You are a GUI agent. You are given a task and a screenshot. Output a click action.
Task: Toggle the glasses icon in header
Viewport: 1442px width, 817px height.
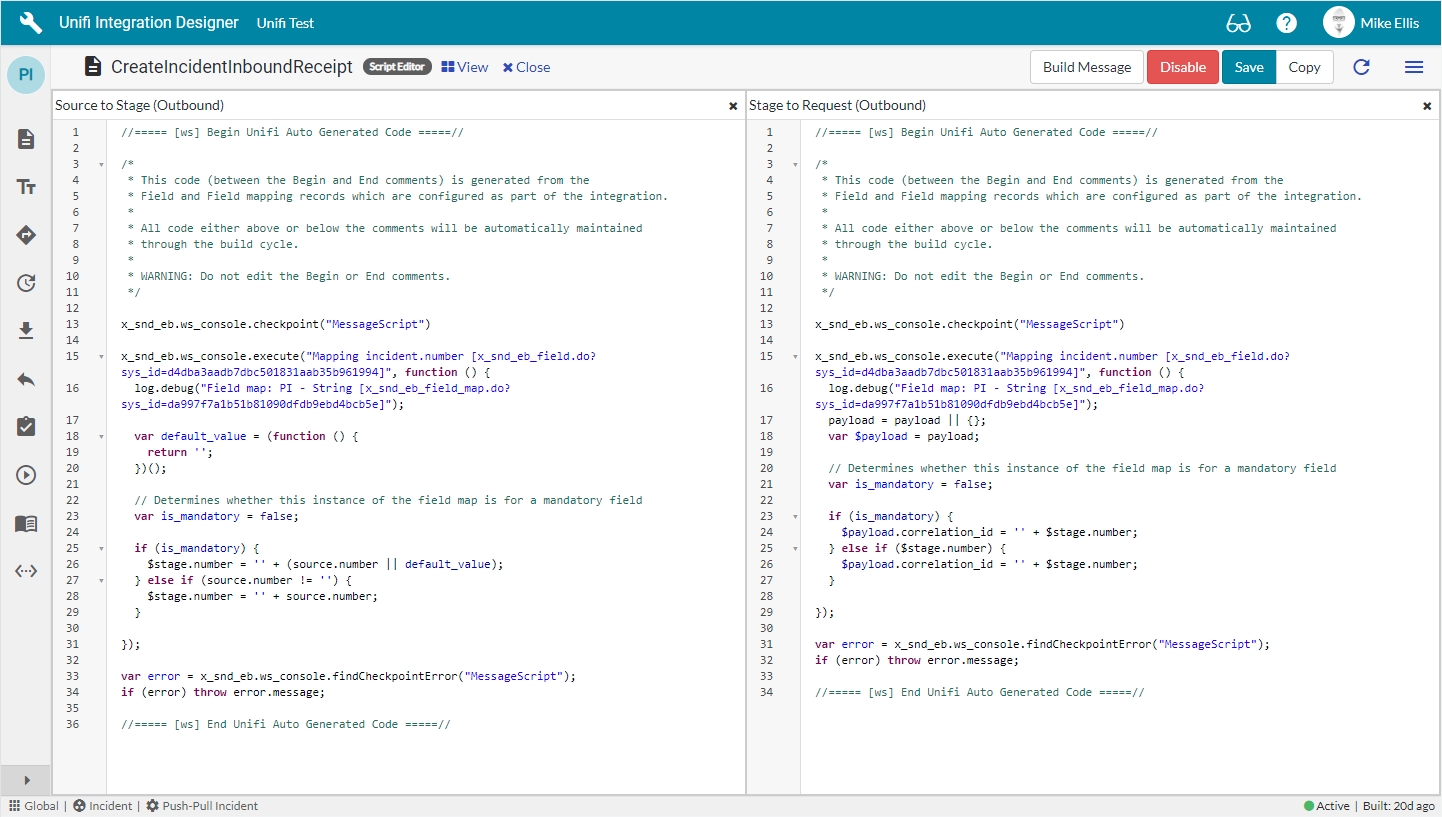pyautogui.click(x=1238, y=23)
